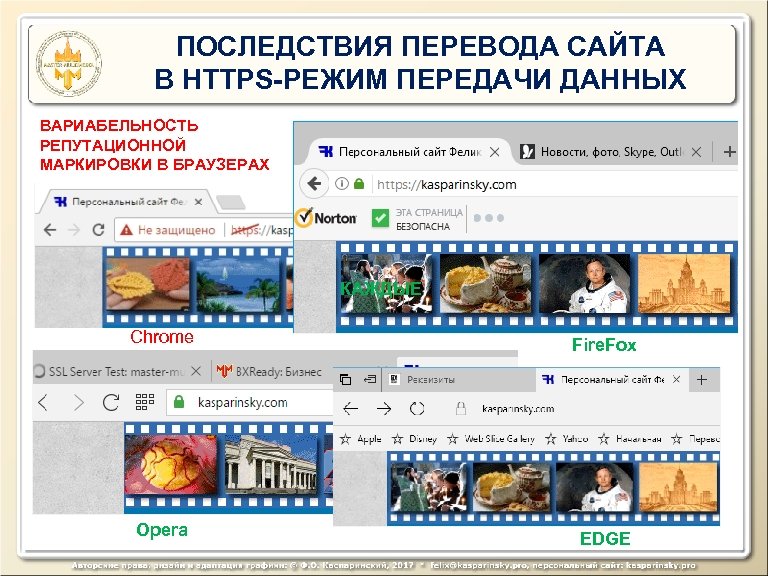Click the tropical beach thumbnail in Chrome
The image size is (768, 576).
(x=239, y=285)
